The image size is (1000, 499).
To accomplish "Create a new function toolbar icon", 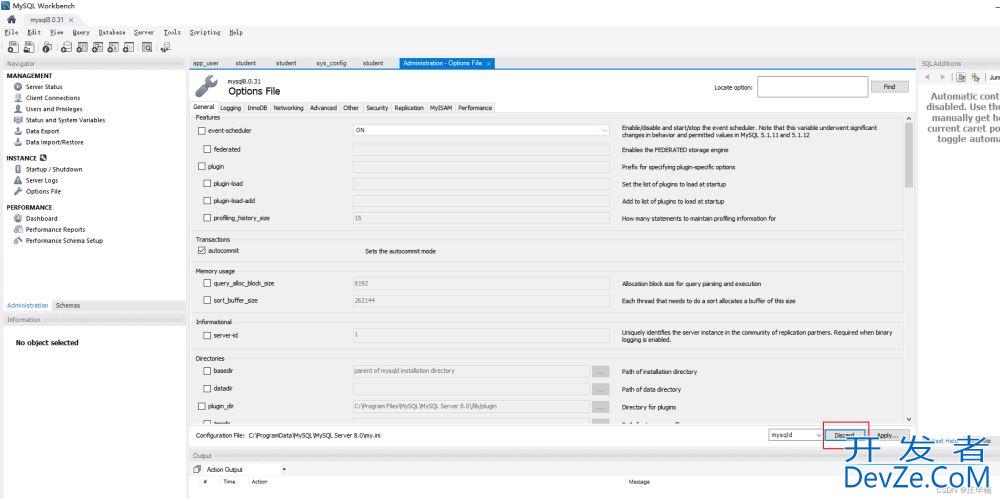I will tap(129, 47).
